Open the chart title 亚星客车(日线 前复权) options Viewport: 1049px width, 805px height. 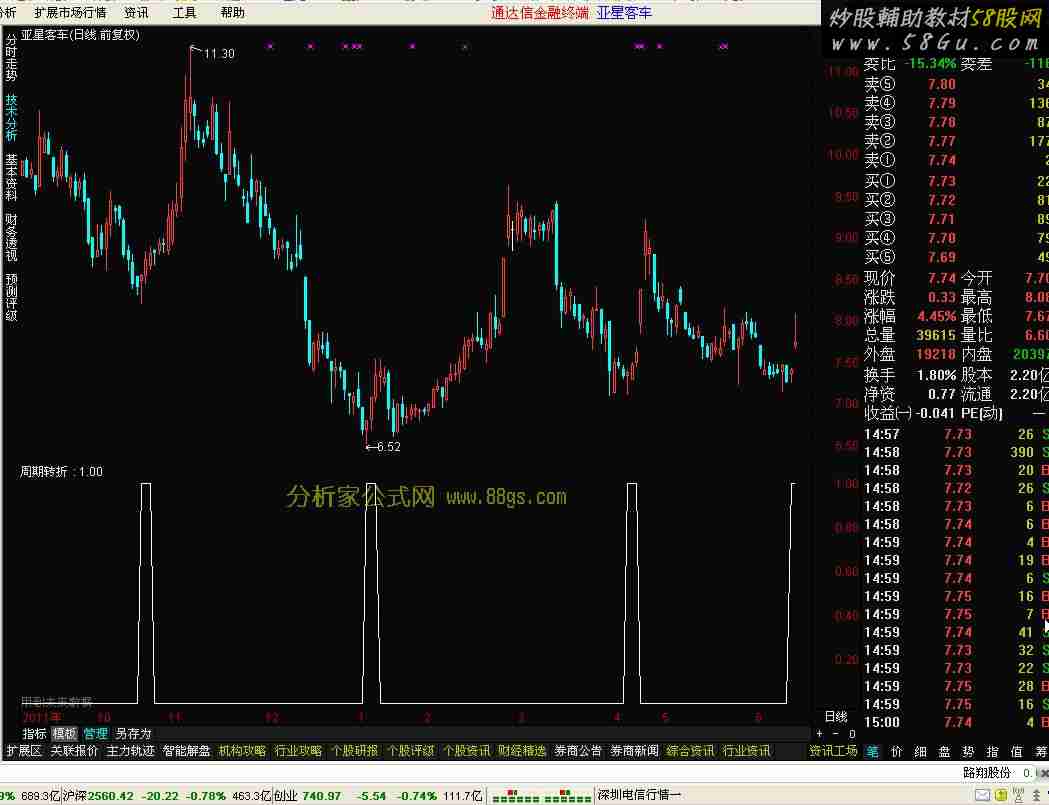(x=80, y=35)
